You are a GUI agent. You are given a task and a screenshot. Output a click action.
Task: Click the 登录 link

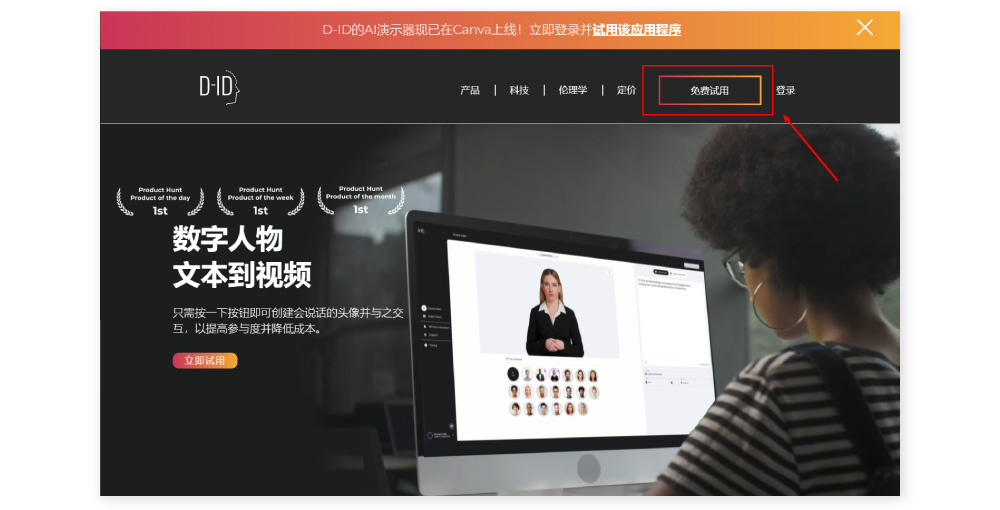pos(786,91)
